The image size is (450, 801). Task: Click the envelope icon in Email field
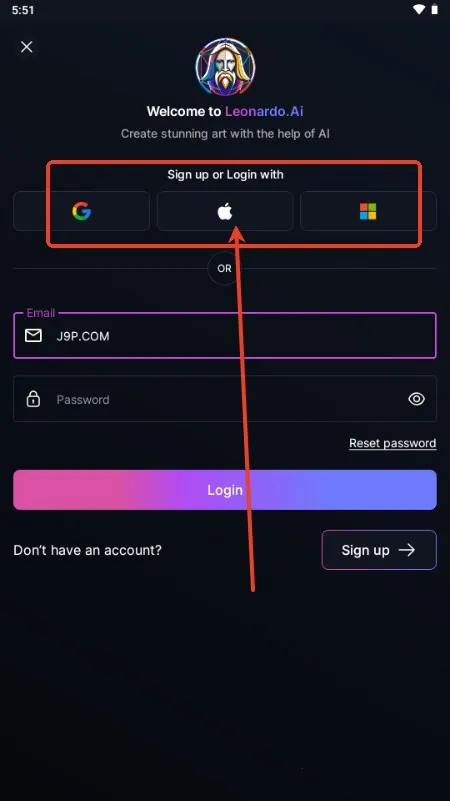pyautogui.click(x=33, y=336)
